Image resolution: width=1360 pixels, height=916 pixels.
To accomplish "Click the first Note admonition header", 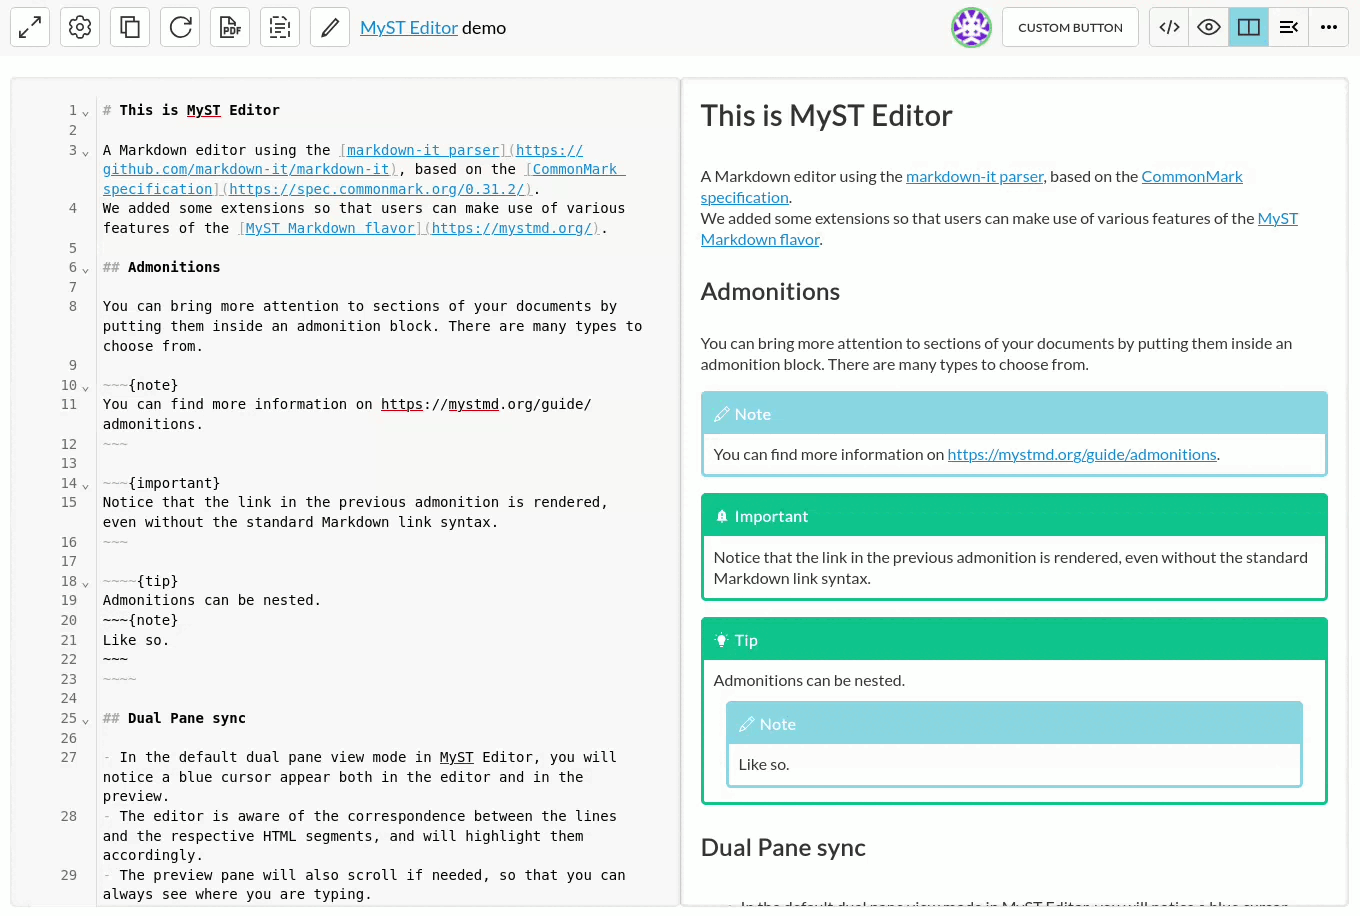I will 1014,414.
